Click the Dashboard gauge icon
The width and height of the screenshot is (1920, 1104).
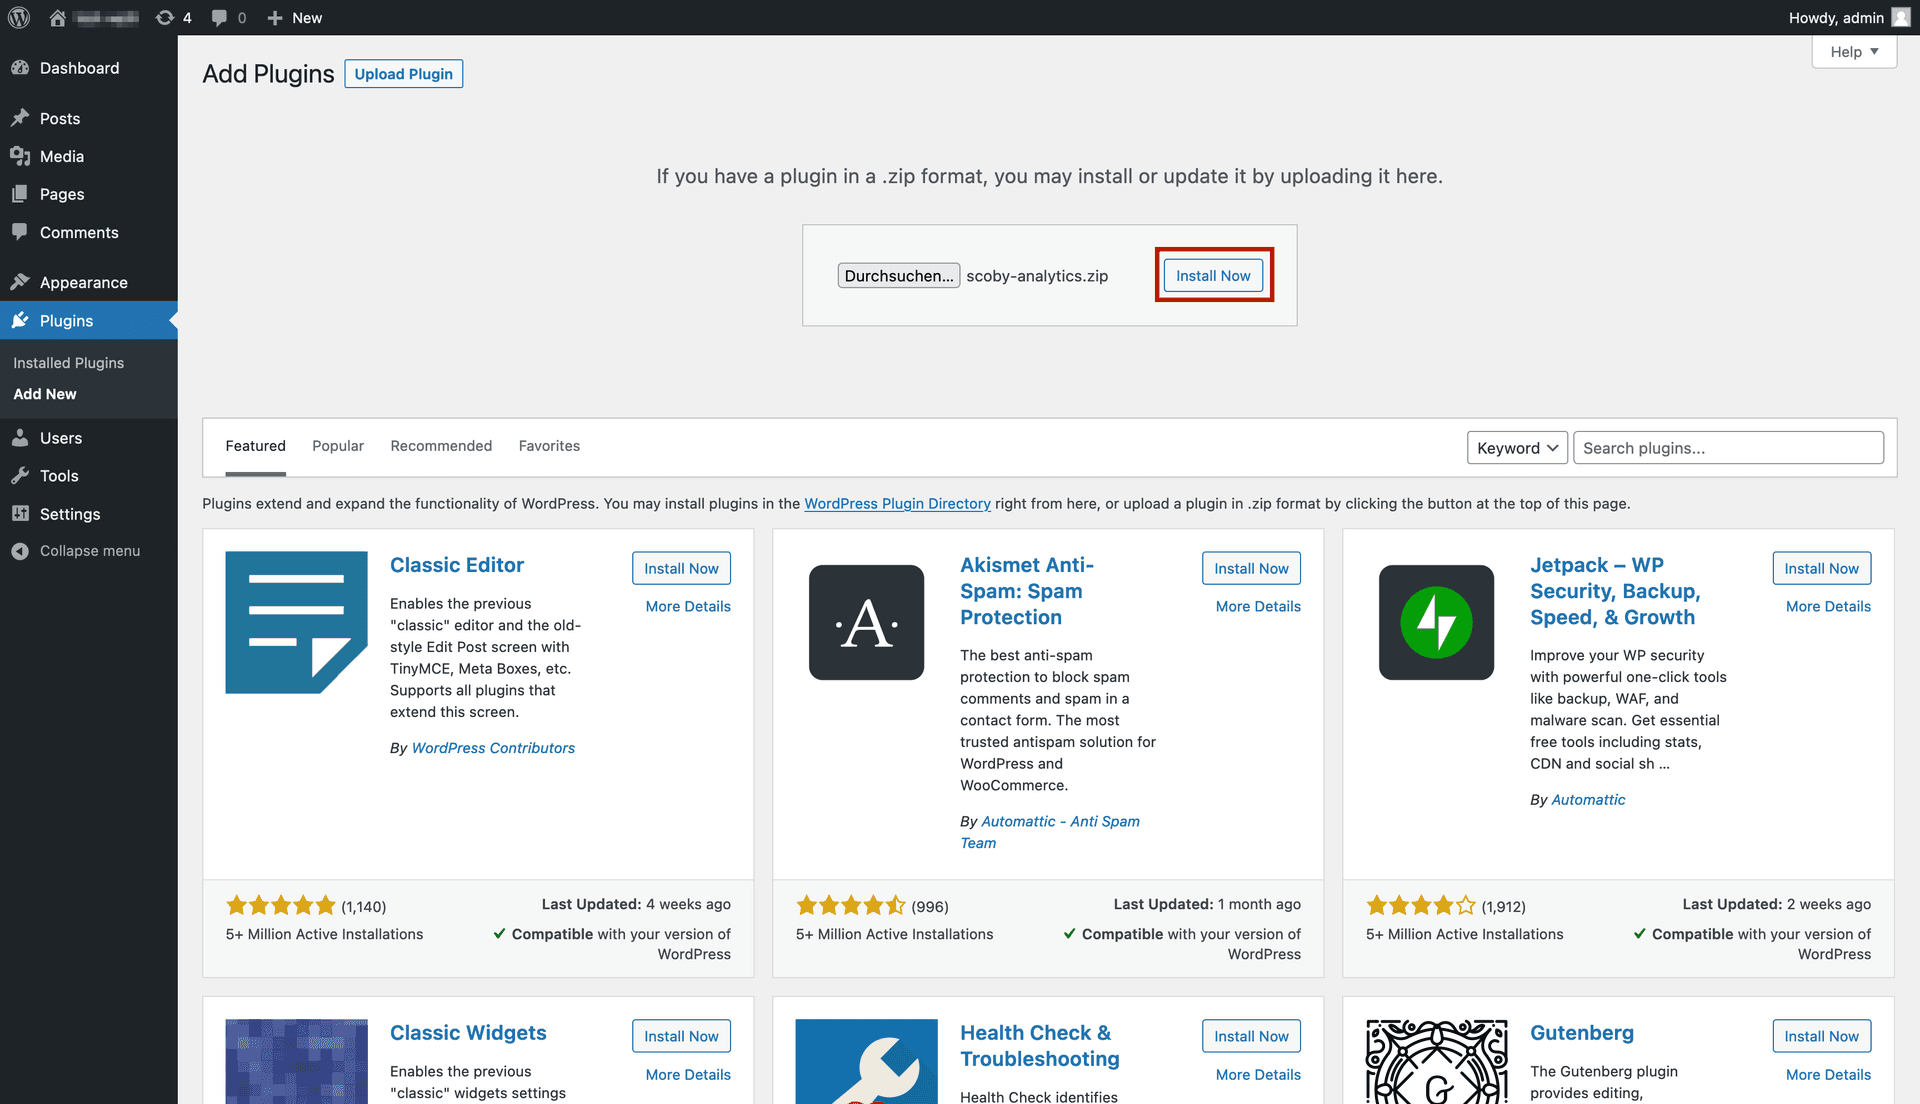[20, 68]
